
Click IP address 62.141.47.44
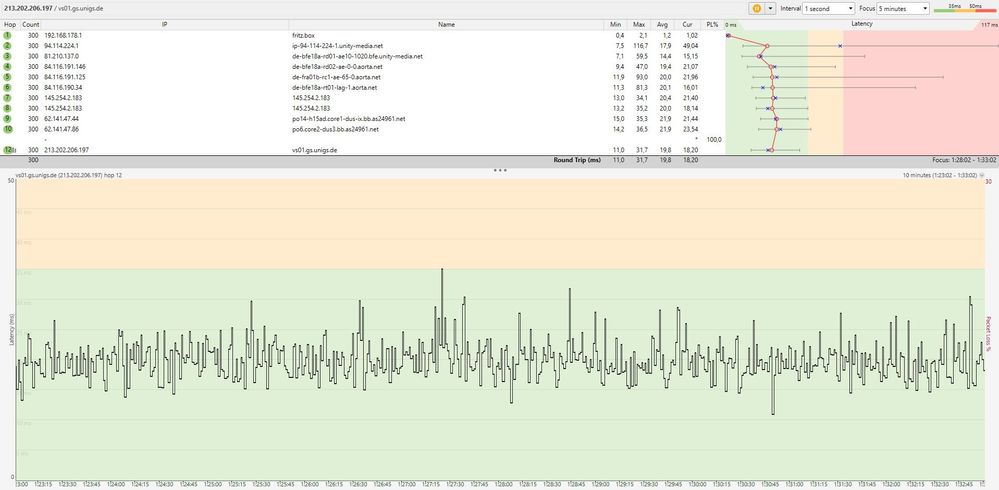[62, 119]
